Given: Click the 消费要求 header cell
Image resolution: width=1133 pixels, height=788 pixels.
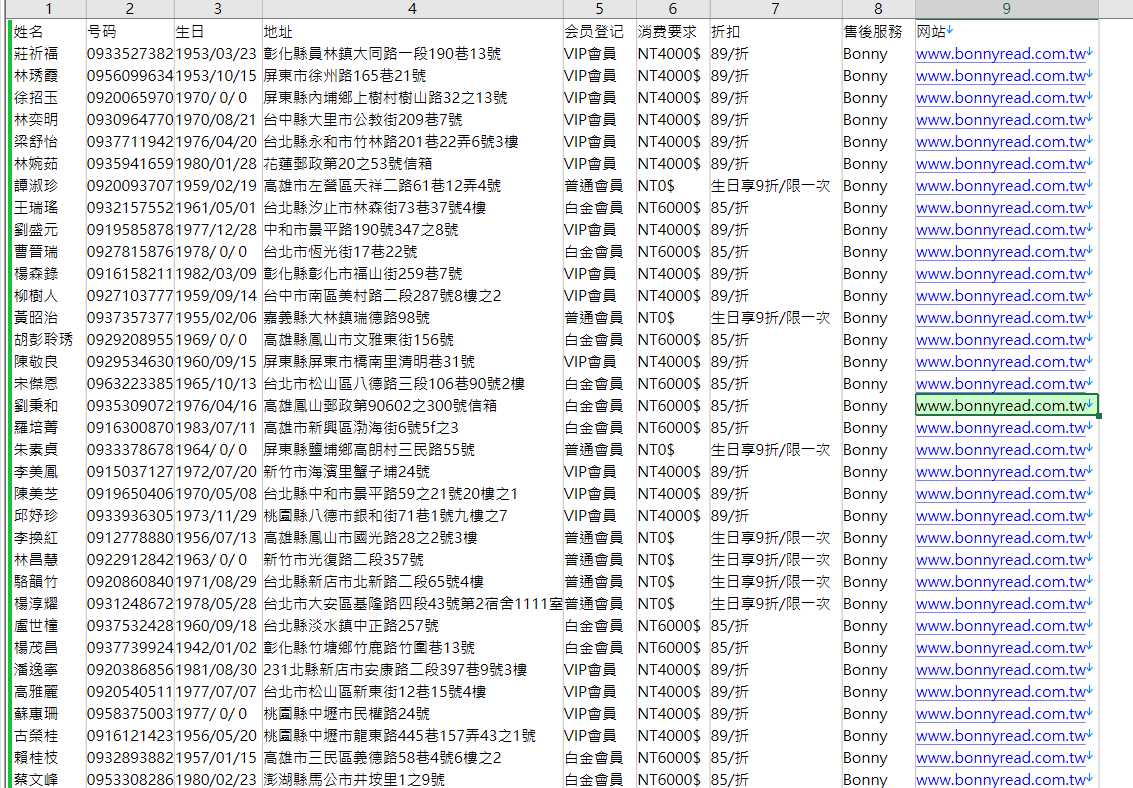Looking at the screenshot, I should point(673,32).
